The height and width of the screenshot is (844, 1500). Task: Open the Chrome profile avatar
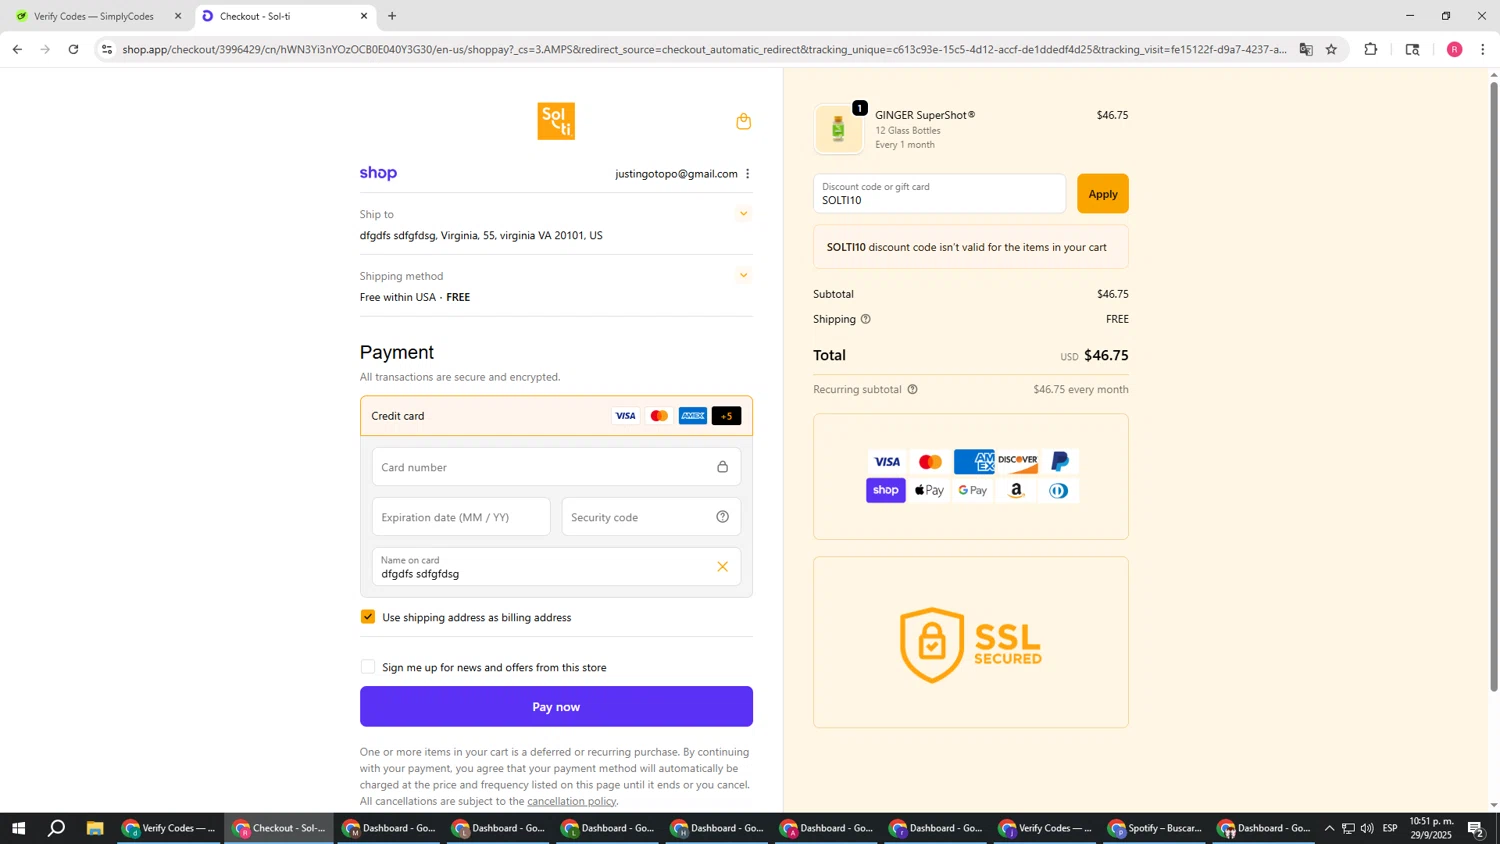tap(1455, 49)
